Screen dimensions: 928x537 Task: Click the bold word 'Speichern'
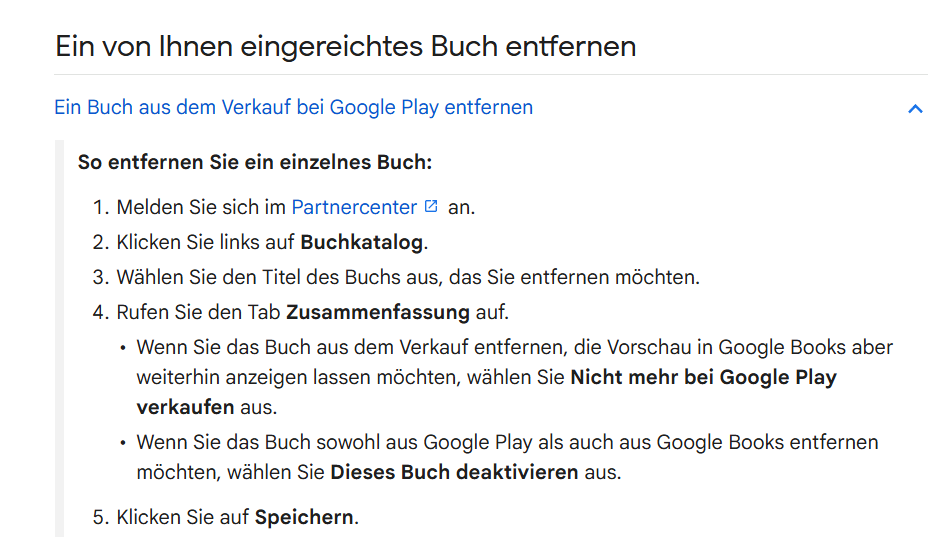tap(304, 517)
